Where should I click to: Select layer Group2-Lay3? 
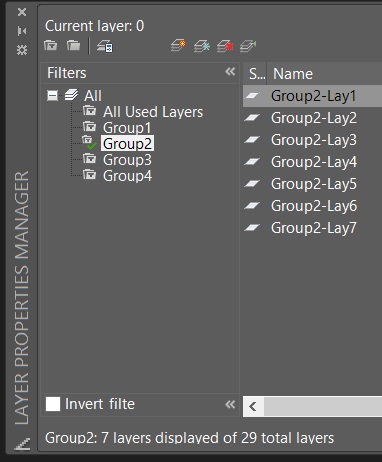coord(314,140)
